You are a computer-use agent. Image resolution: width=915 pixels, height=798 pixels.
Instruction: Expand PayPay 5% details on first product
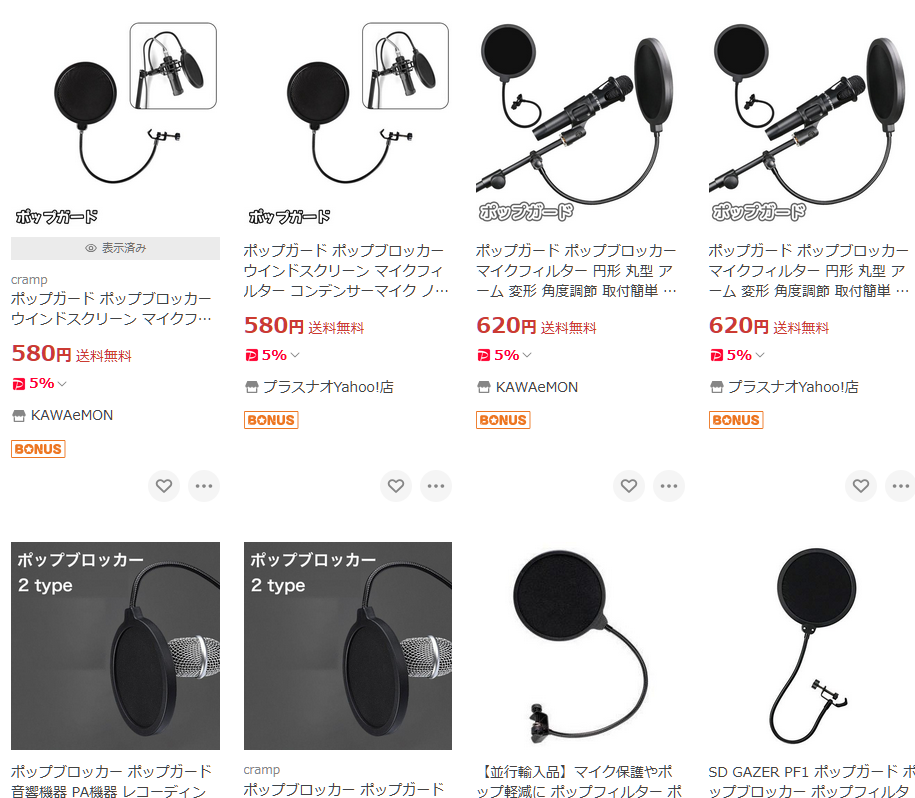[62, 384]
